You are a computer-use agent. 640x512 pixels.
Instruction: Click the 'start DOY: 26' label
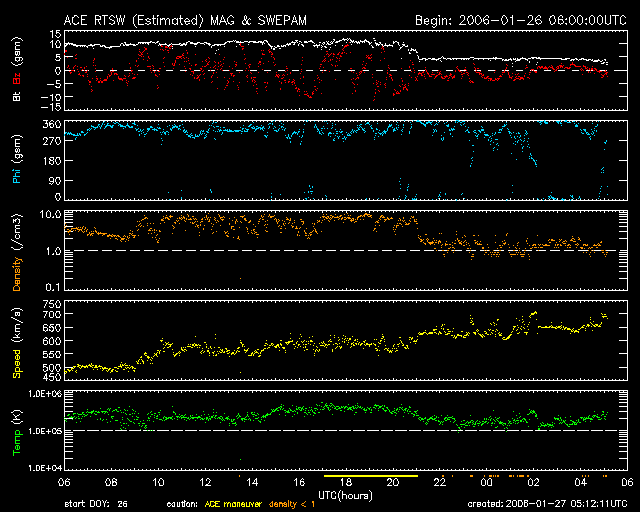coord(96,503)
